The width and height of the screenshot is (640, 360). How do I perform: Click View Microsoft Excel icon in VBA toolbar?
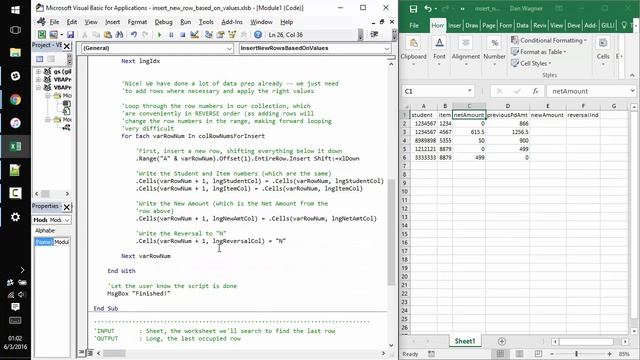(42, 35)
